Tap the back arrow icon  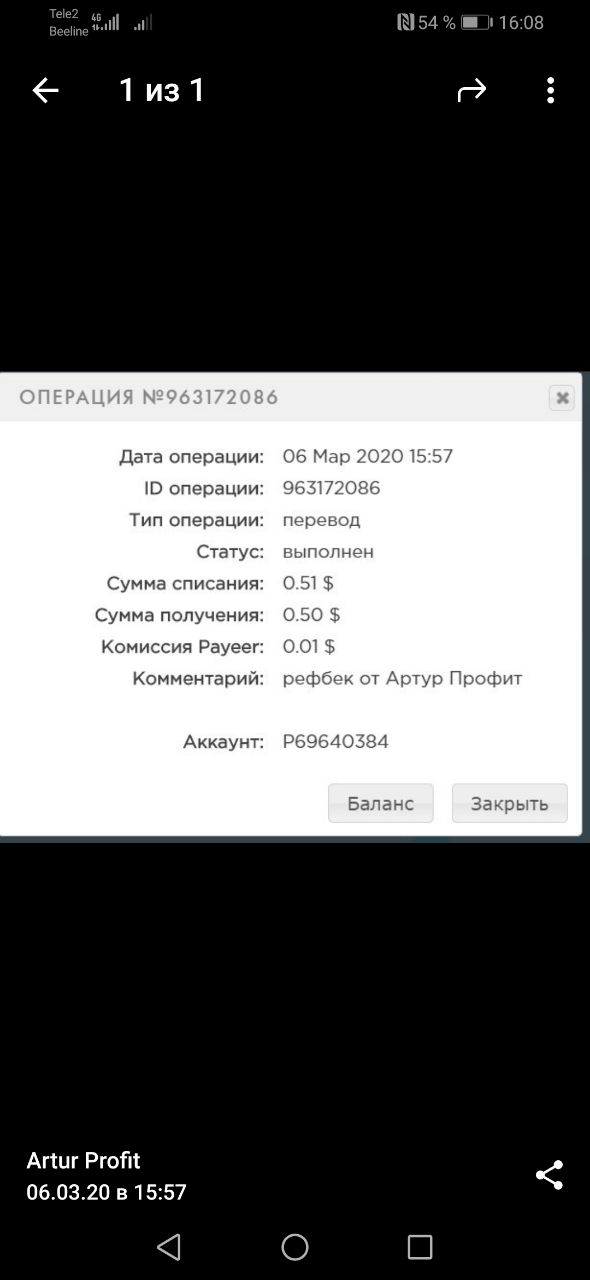click(46, 91)
